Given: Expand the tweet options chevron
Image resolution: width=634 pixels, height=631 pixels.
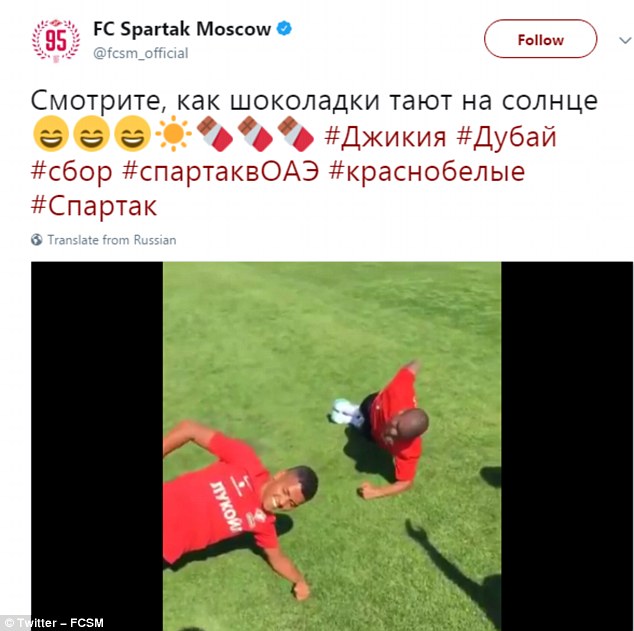Looking at the screenshot, I should [x=625, y=41].
